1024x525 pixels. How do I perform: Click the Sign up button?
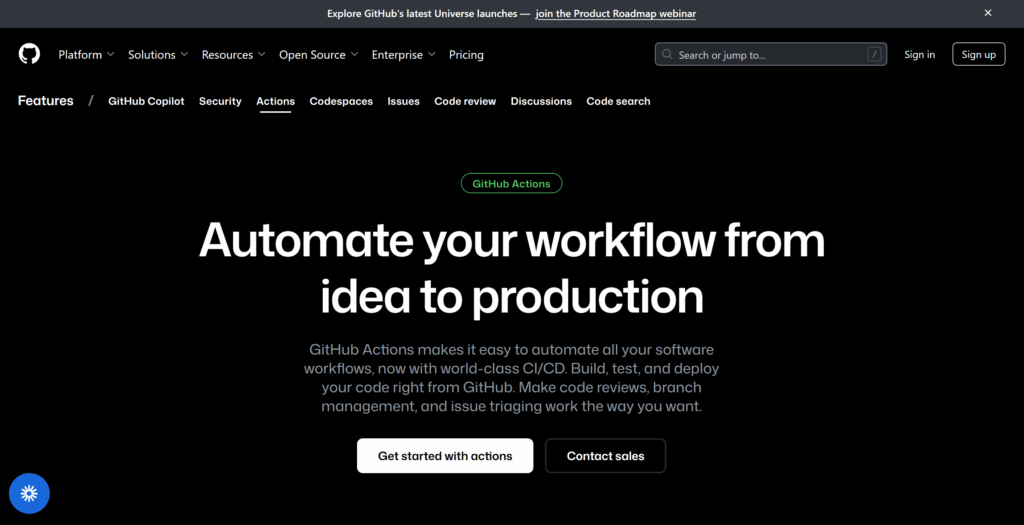(979, 54)
